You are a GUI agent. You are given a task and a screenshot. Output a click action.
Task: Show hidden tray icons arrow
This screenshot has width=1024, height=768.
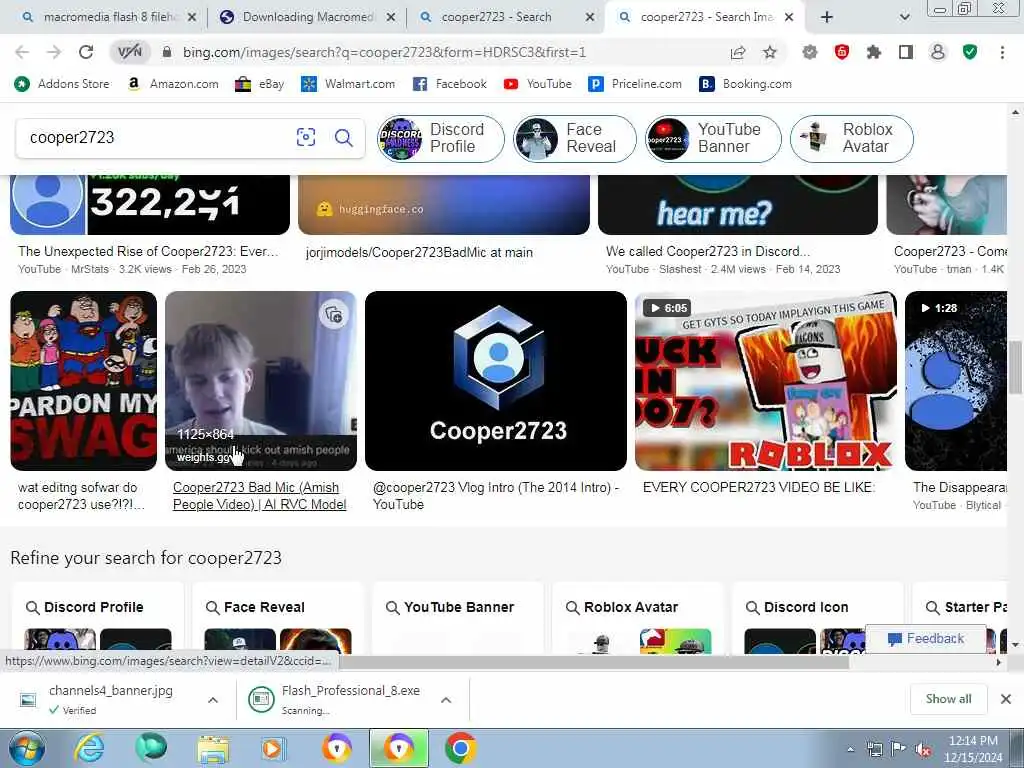pyautogui.click(x=850, y=750)
